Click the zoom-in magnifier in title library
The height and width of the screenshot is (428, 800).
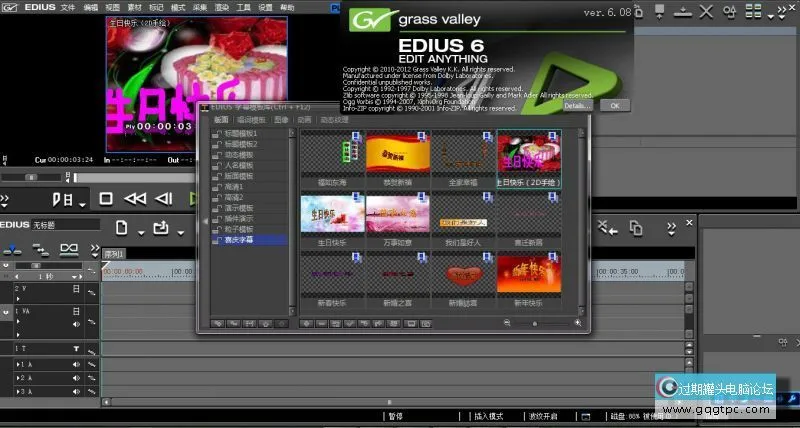[577, 323]
